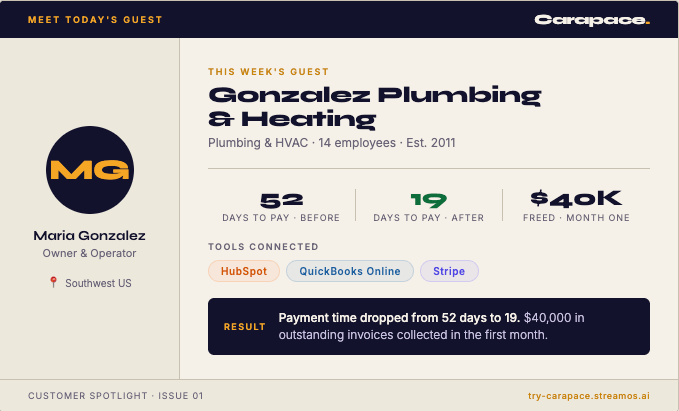The height and width of the screenshot is (411, 679).
Task: Select the HubSpot tool tag
Action: pyautogui.click(x=244, y=271)
